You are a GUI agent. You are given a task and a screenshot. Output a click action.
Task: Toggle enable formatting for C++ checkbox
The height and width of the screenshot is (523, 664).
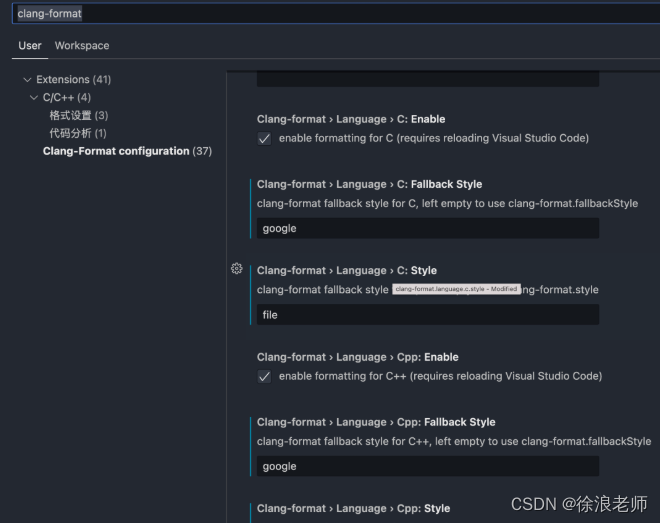[265, 376]
